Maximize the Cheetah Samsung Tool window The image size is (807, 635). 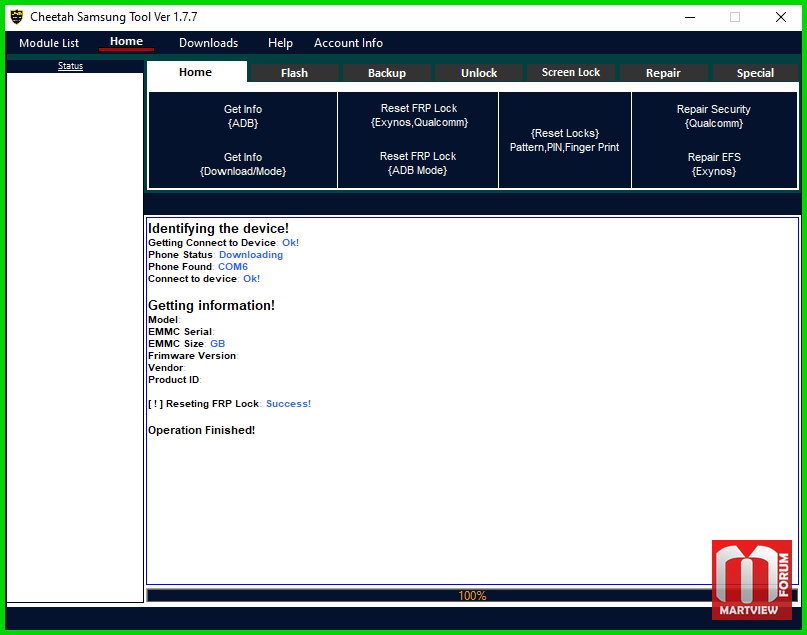pyautogui.click(x=735, y=17)
